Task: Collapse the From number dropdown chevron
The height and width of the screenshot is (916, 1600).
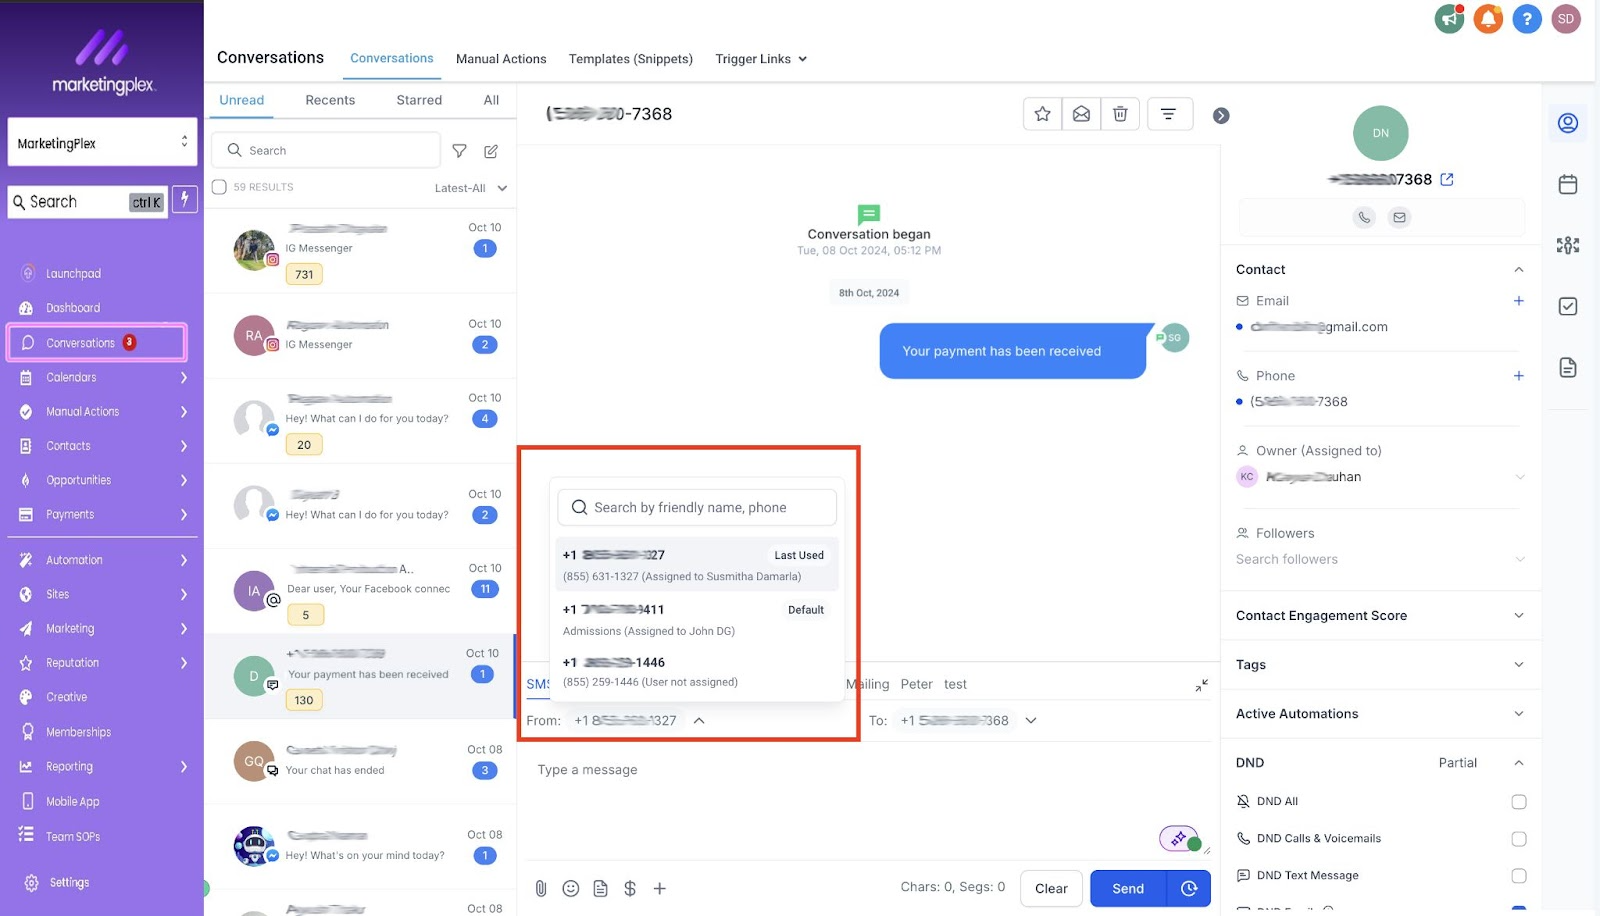Action: point(699,720)
